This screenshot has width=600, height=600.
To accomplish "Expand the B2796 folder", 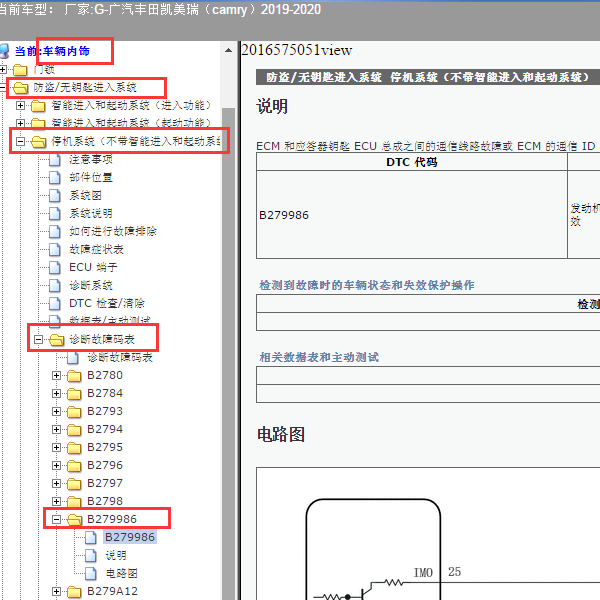I will click(x=56, y=465).
